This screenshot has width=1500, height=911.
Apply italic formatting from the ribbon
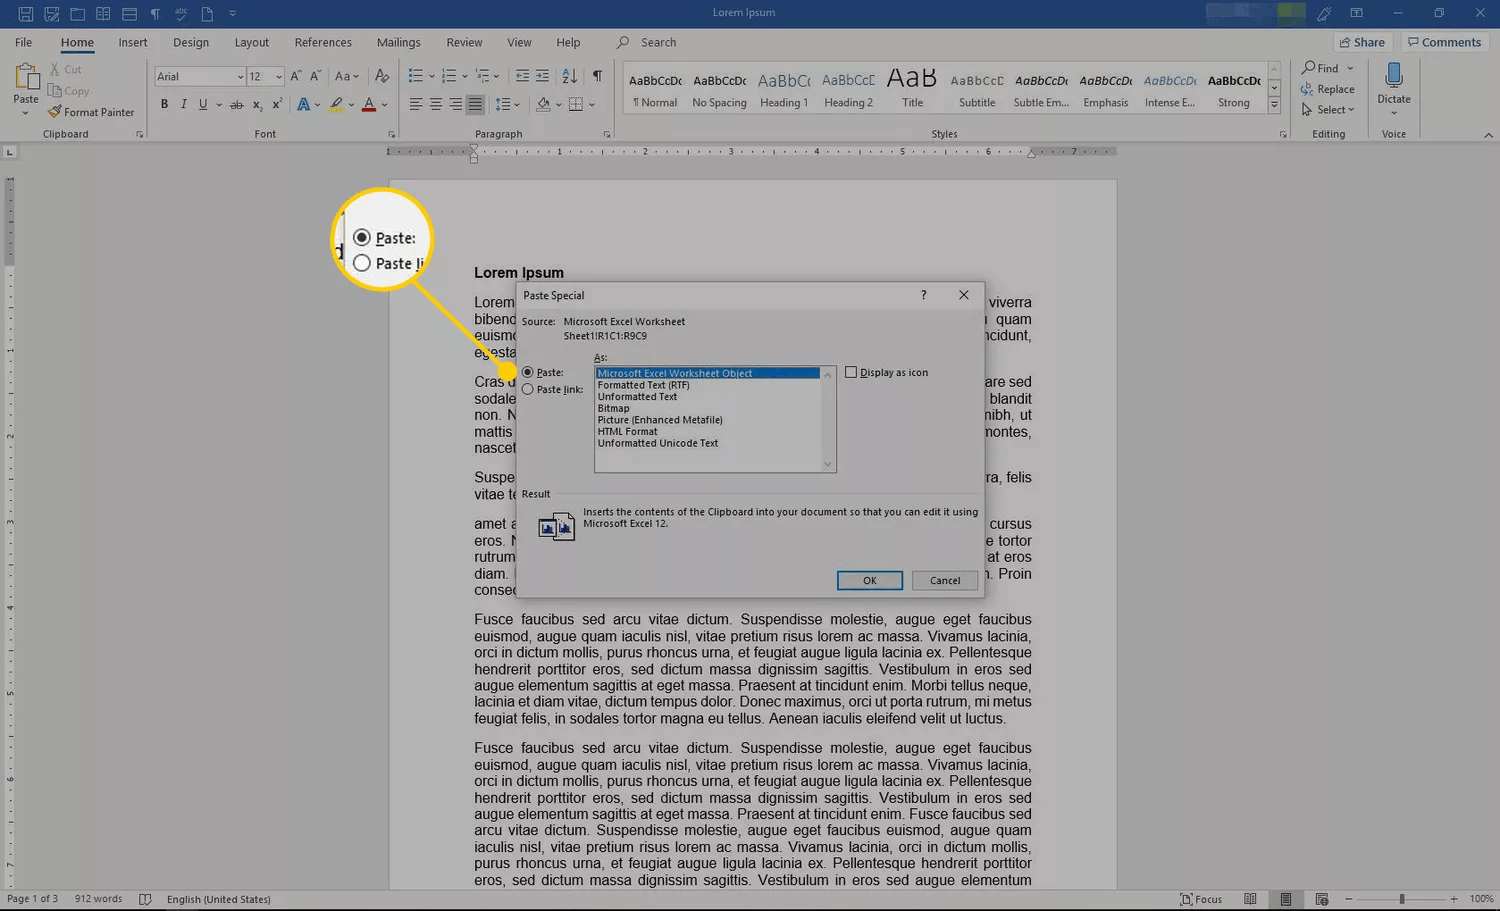(x=184, y=104)
